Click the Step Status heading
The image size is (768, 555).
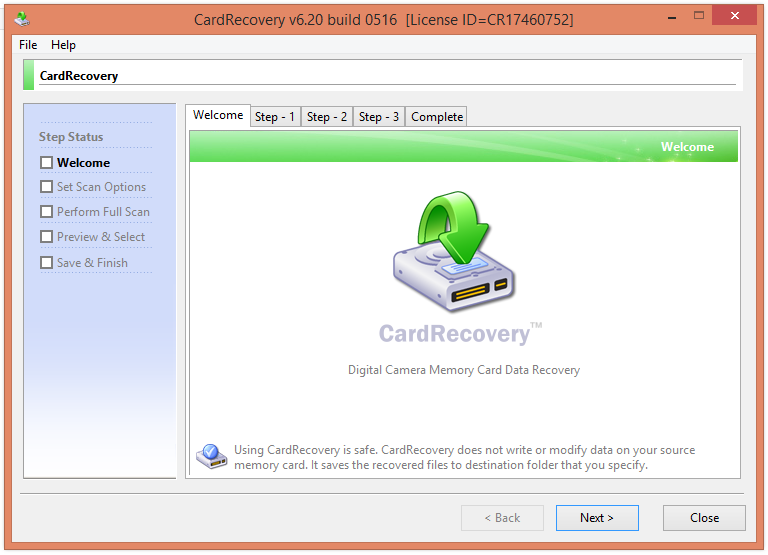[x=71, y=137]
